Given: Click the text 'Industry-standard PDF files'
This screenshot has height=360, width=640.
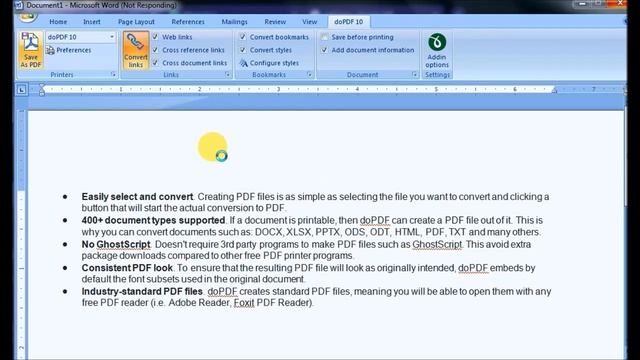Looking at the screenshot, I should [x=142, y=291].
